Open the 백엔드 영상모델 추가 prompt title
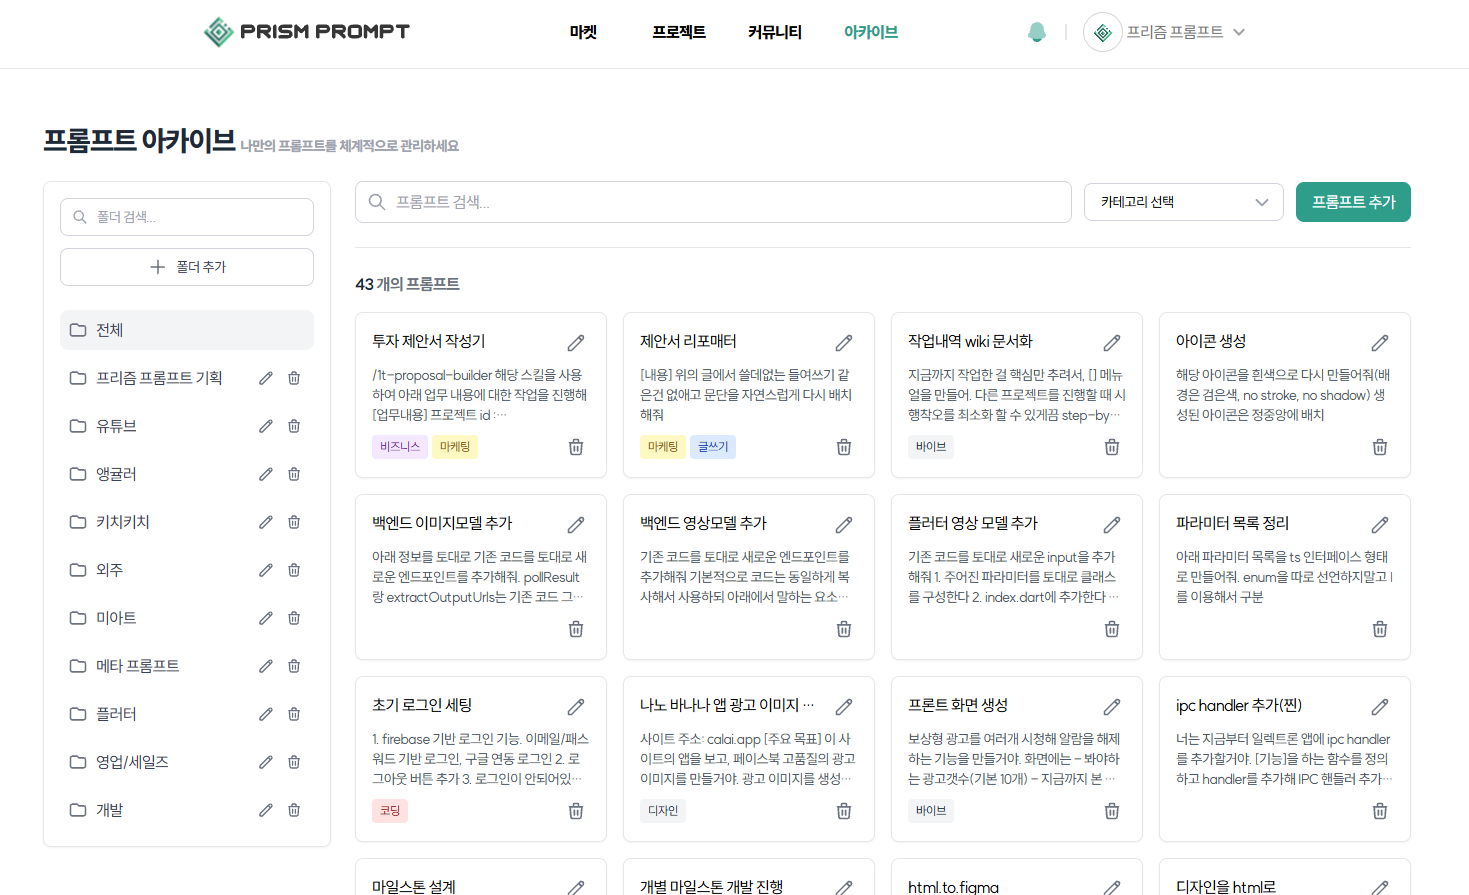 coord(703,523)
